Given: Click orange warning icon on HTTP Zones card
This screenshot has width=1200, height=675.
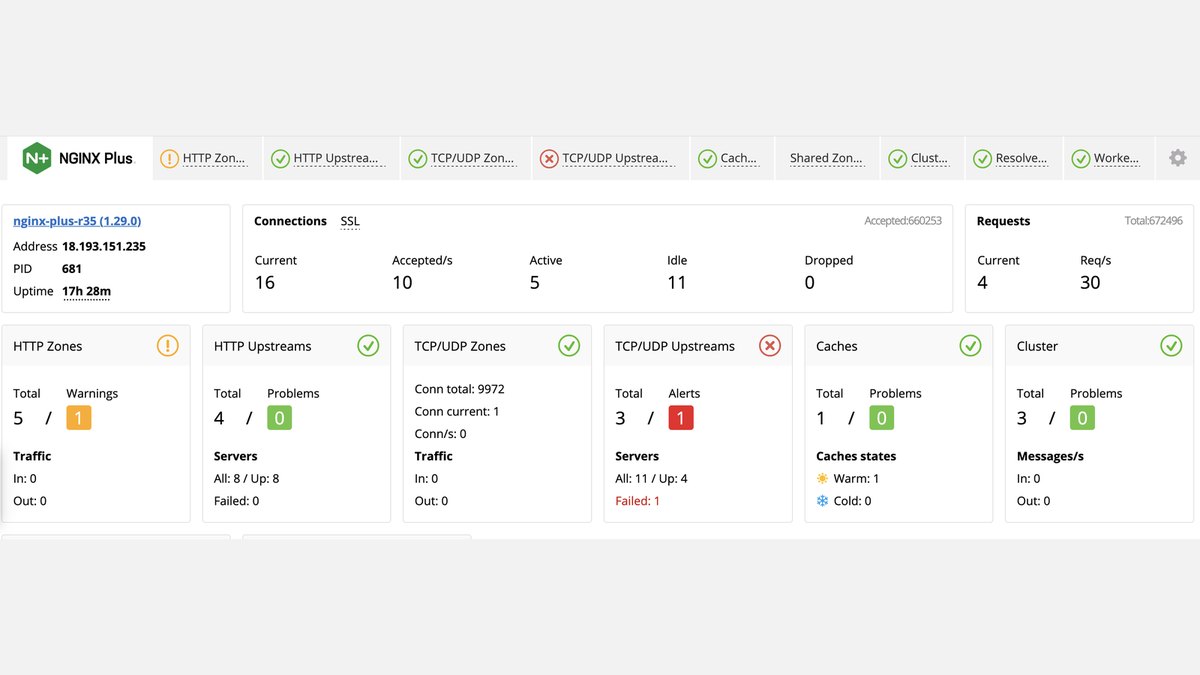Looking at the screenshot, I should tap(168, 346).
